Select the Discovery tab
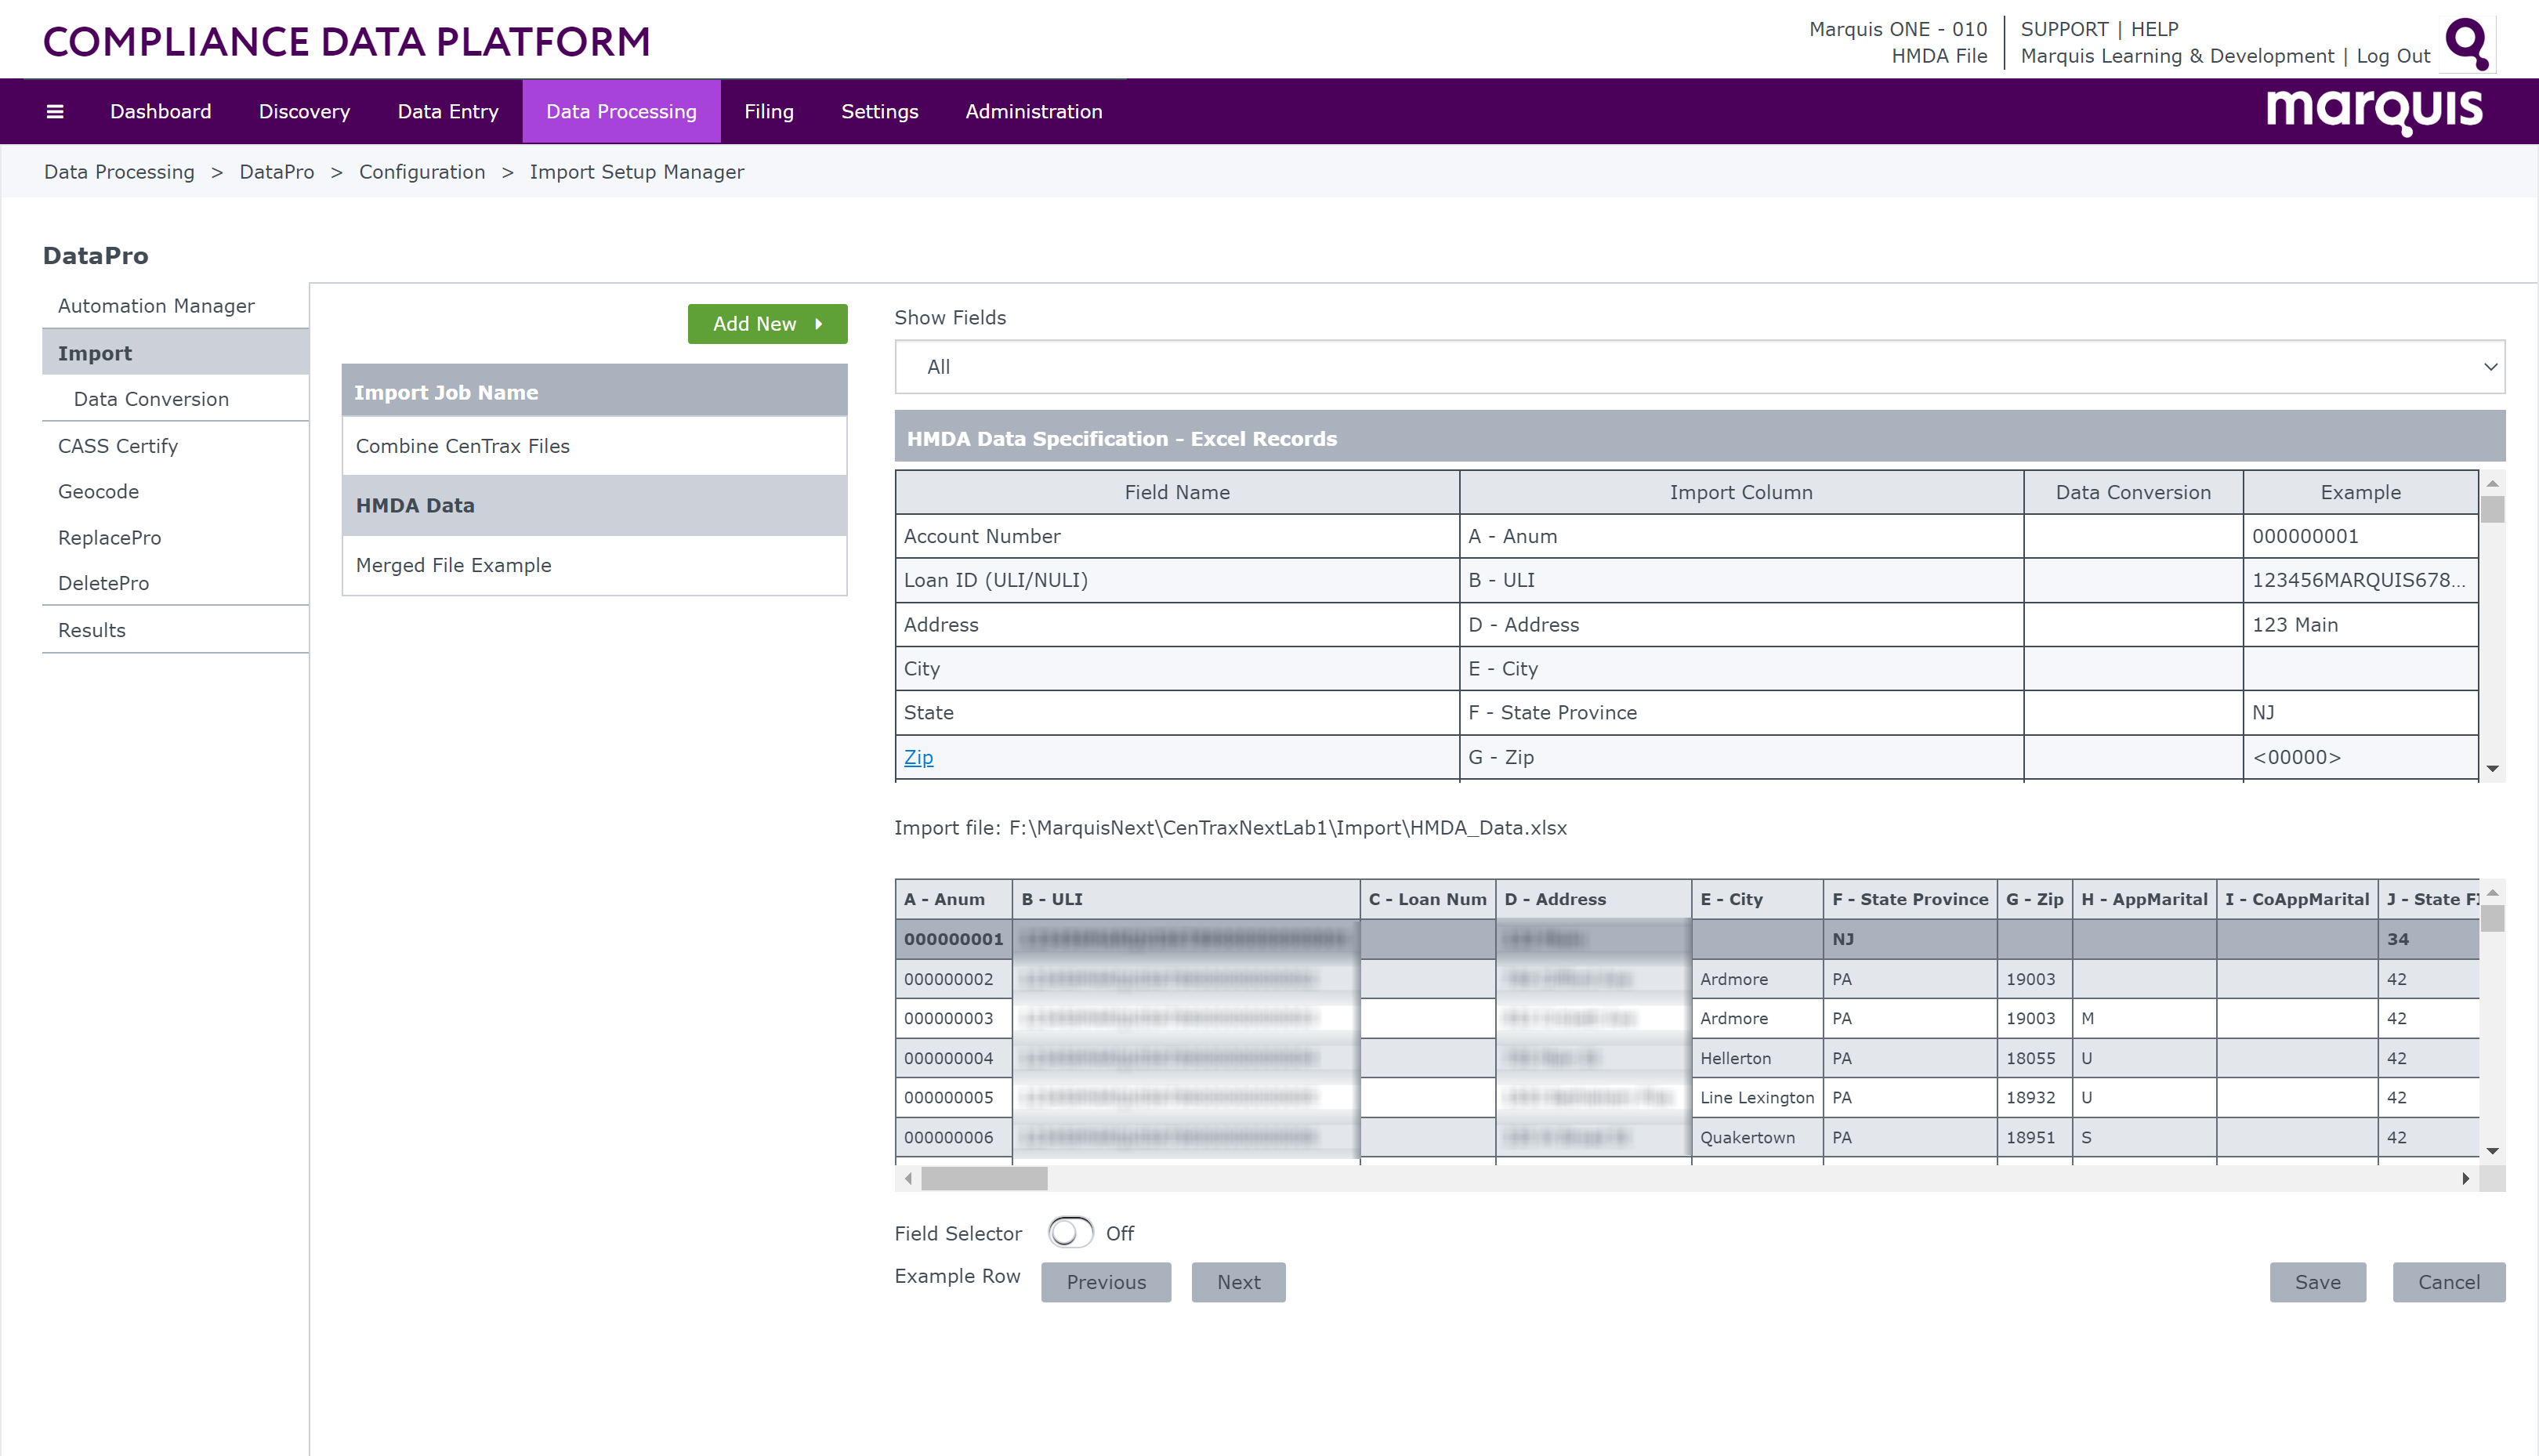The width and height of the screenshot is (2539, 1456). (x=303, y=111)
